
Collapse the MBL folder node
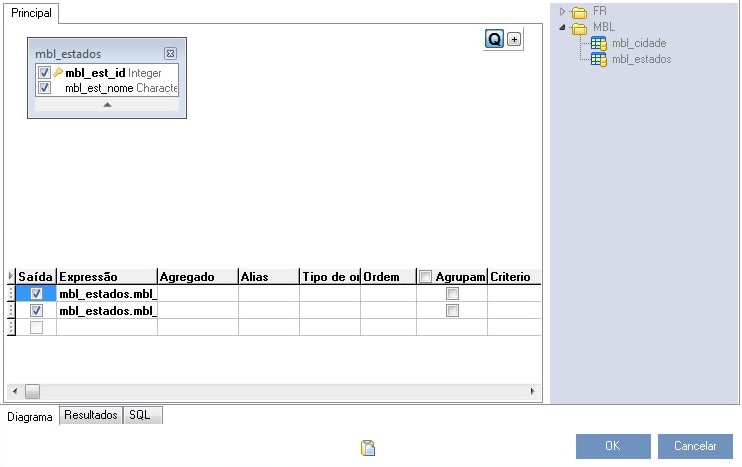(x=563, y=27)
